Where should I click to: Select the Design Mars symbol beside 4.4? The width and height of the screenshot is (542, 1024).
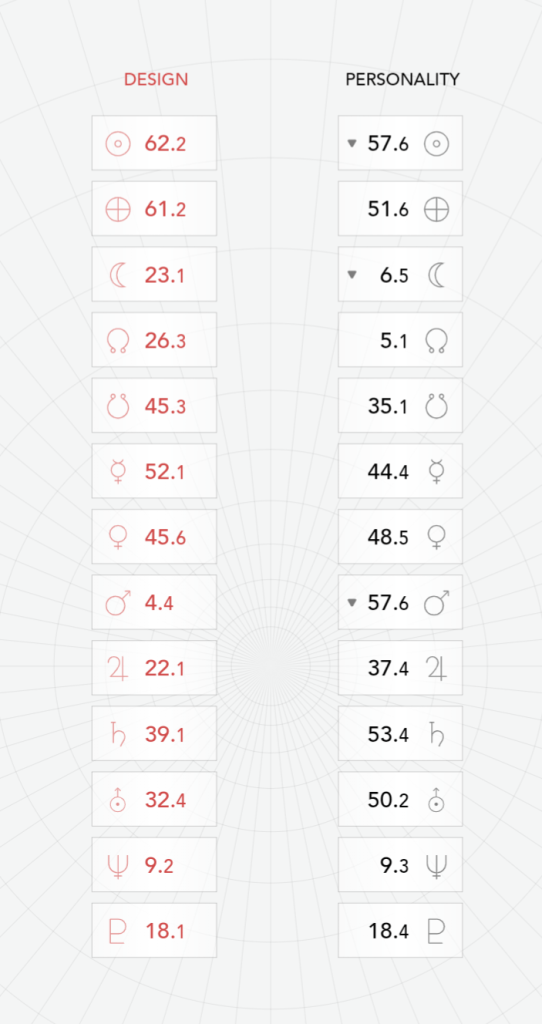pyautogui.click(x=118, y=602)
